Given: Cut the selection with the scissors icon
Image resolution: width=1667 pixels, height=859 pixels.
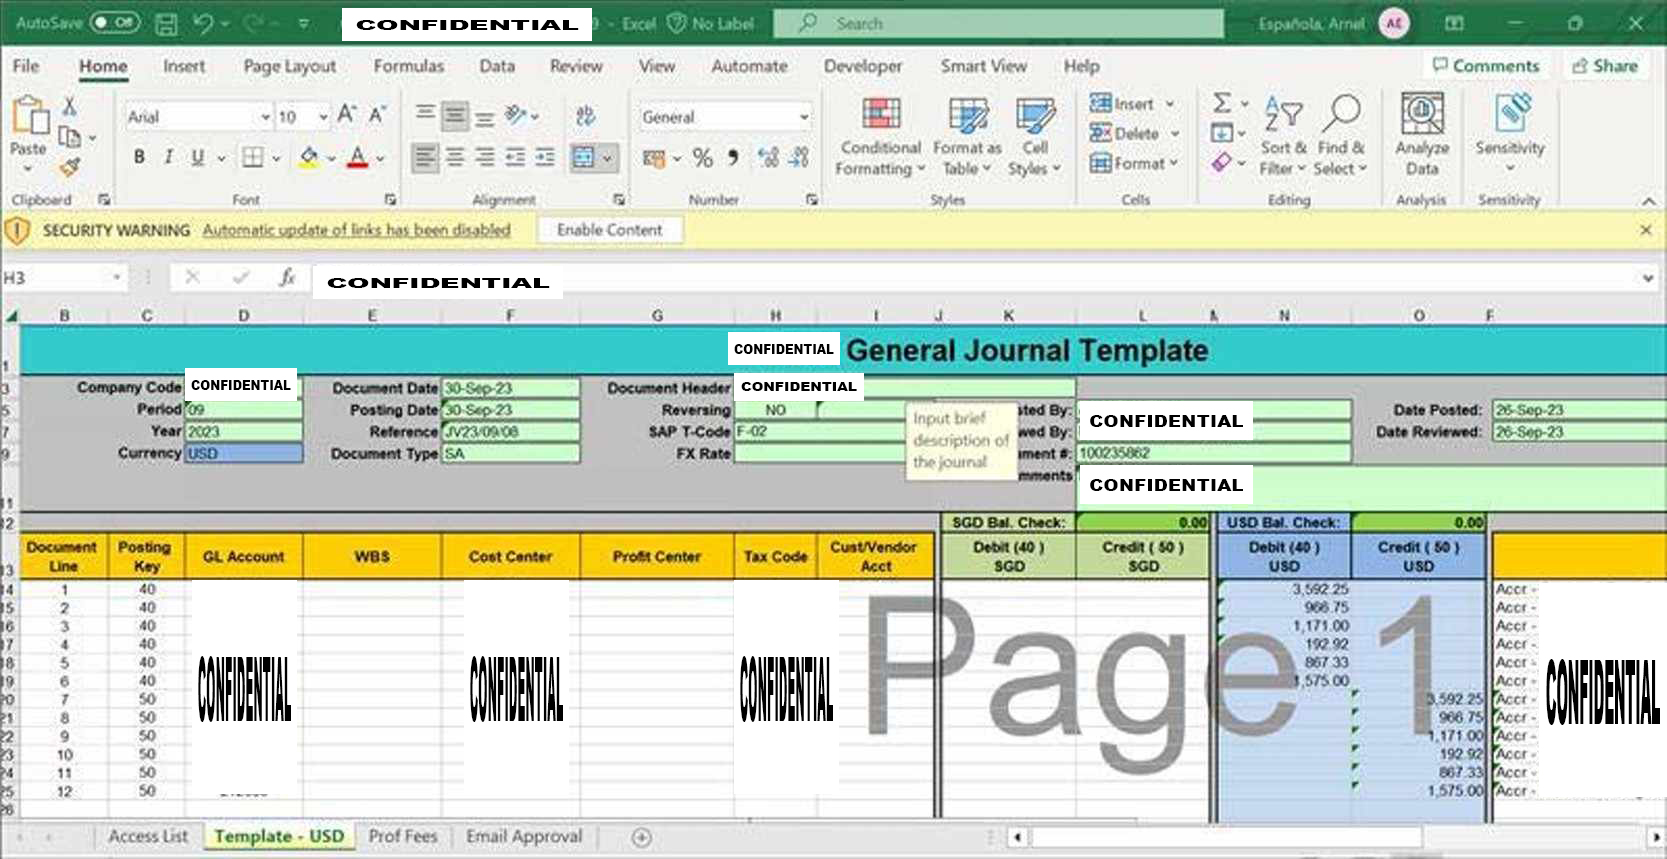Looking at the screenshot, I should click(x=69, y=105).
